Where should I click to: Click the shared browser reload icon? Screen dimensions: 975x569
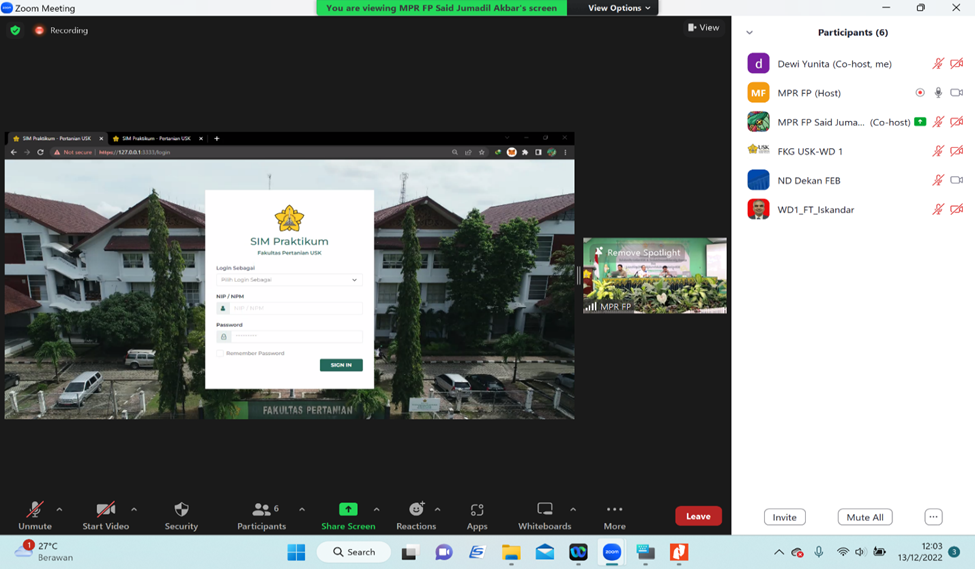tap(40, 152)
